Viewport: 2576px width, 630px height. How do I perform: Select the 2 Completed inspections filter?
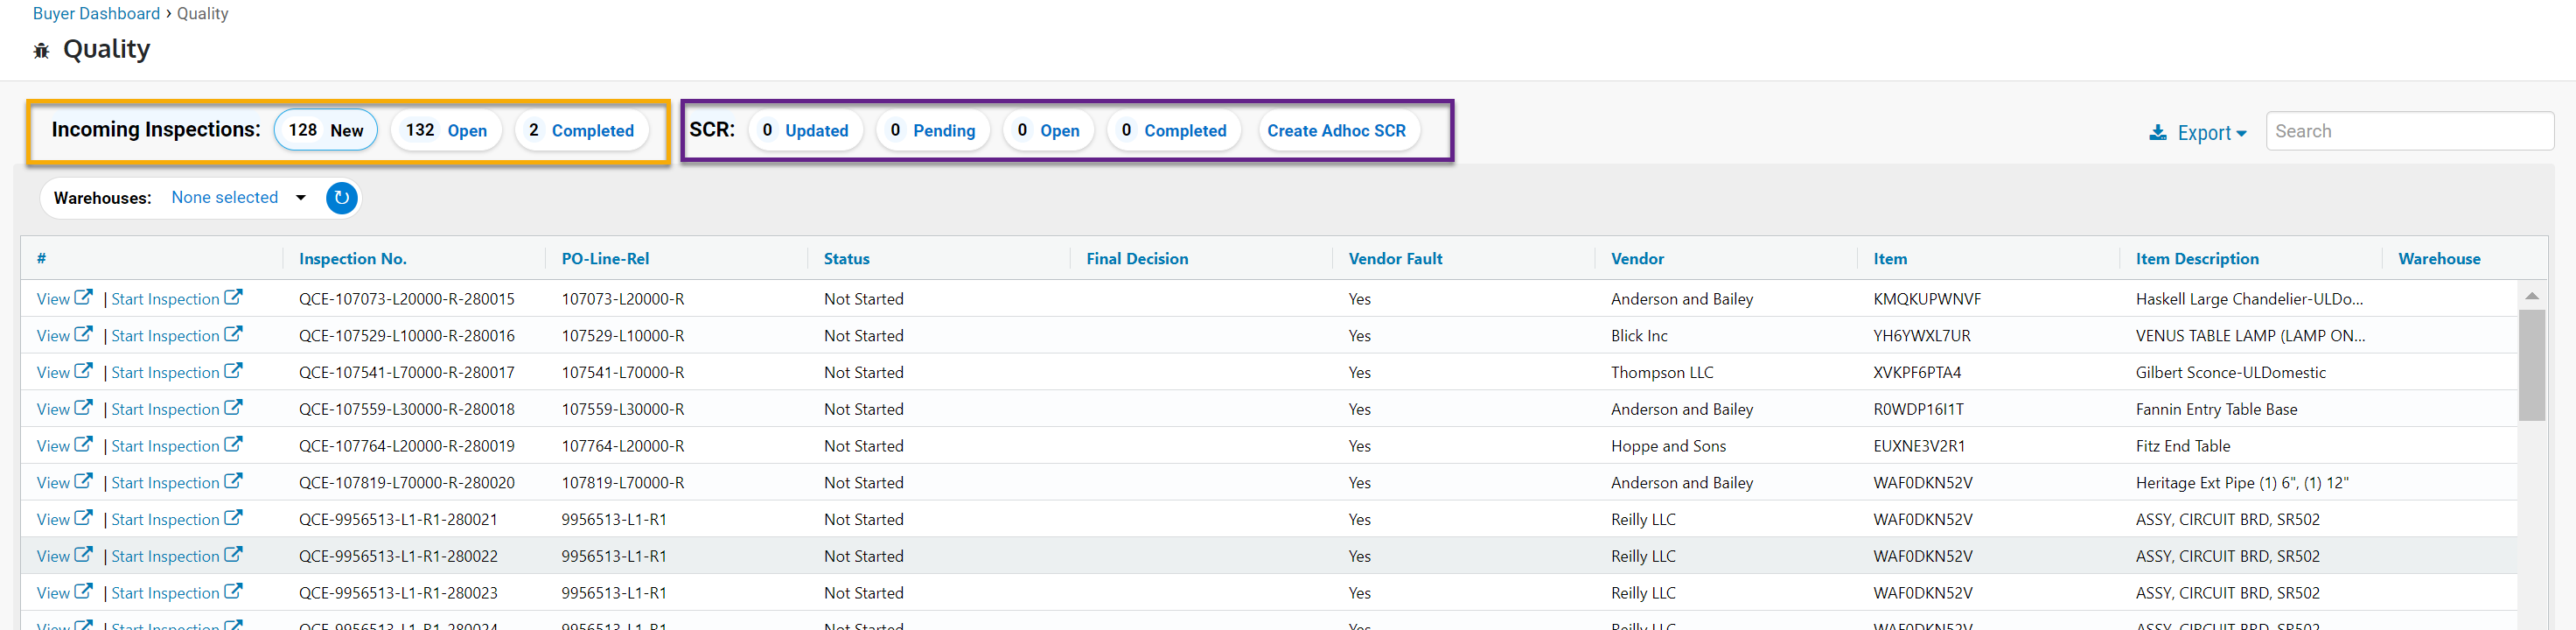pyautogui.click(x=581, y=131)
